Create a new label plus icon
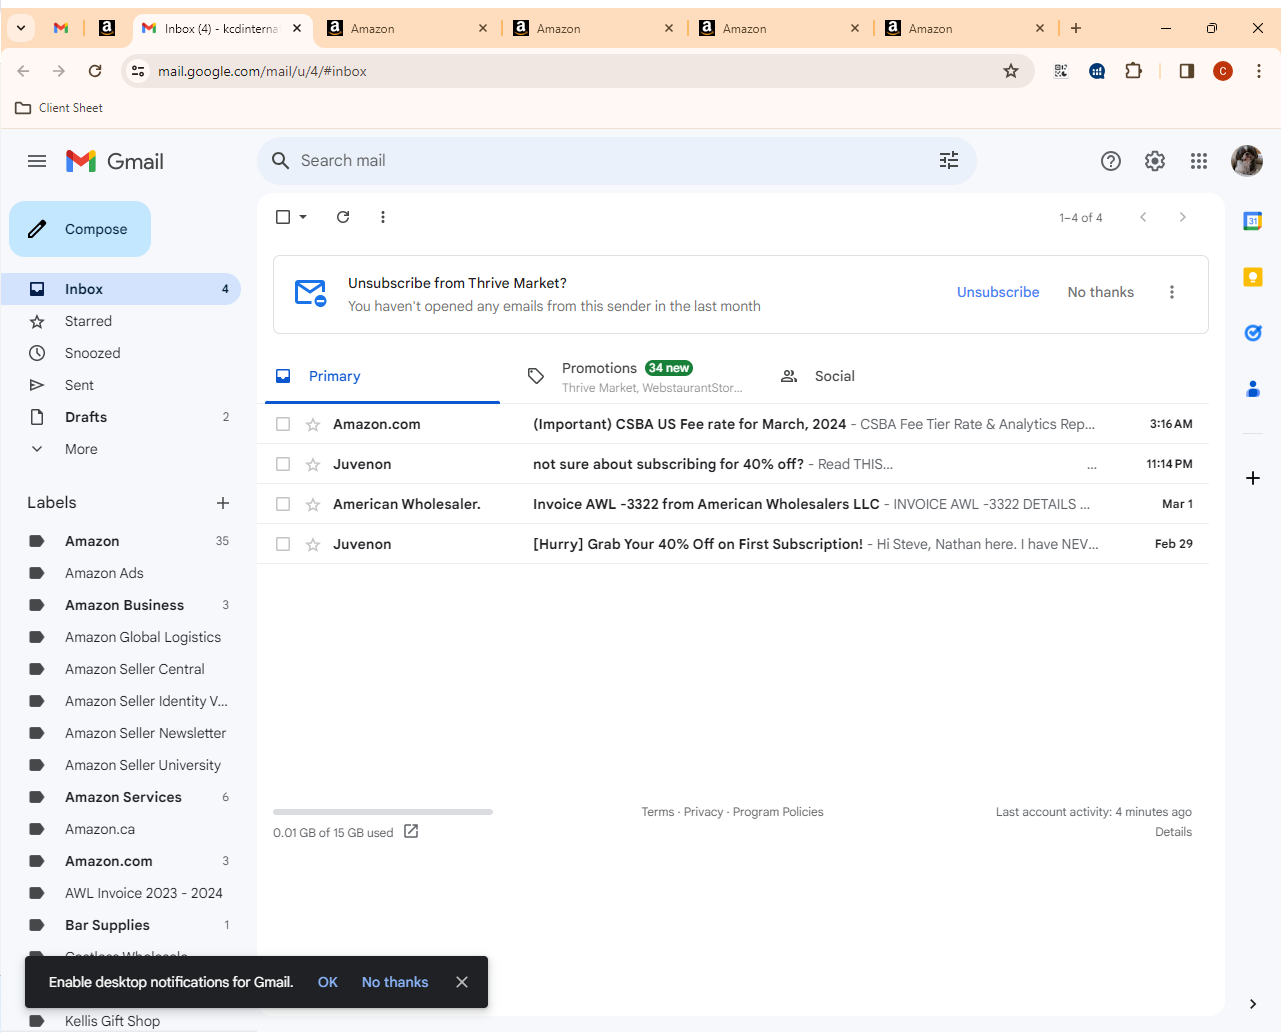The width and height of the screenshot is (1281, 1033). coord(223,503)
